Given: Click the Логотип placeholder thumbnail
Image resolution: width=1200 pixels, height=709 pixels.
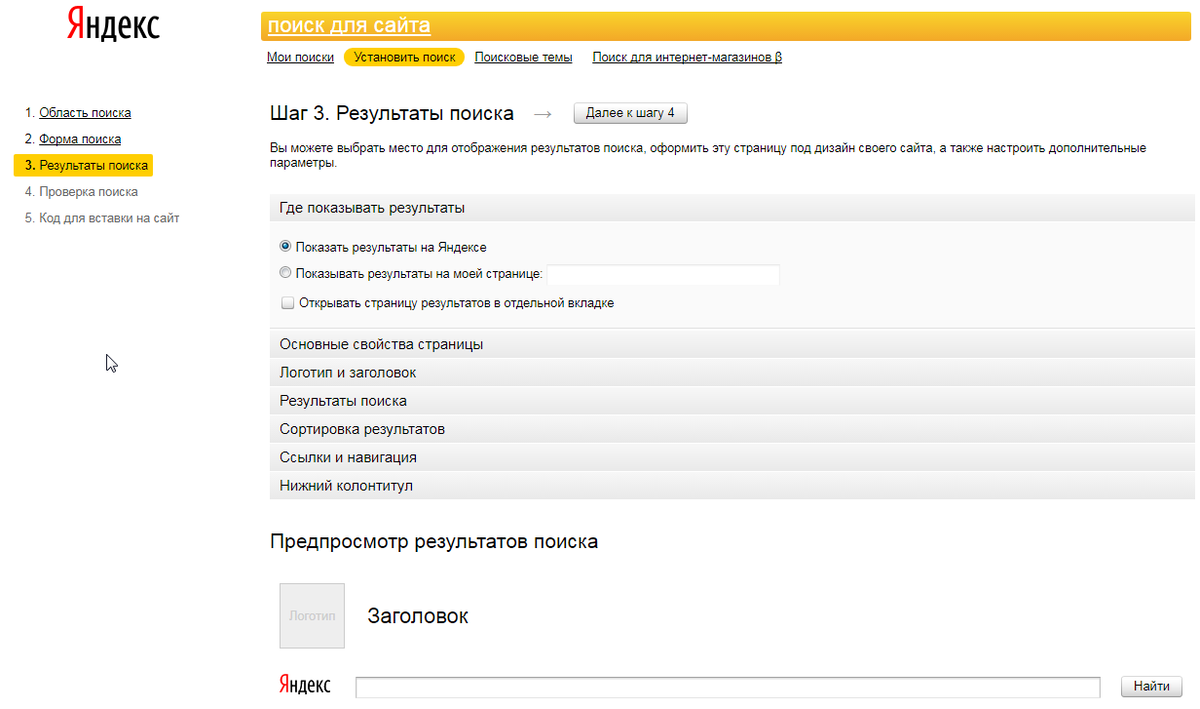Looking at the screenshot, I should coord(312,616).
